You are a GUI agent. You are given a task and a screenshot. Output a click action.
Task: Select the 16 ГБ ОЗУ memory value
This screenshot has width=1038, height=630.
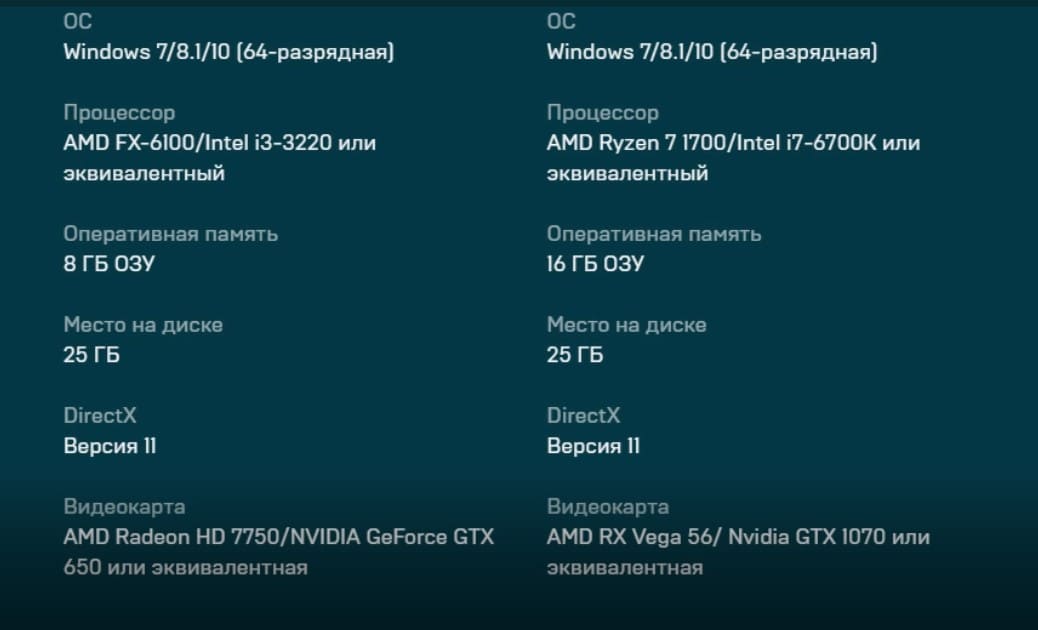point(595,264)
